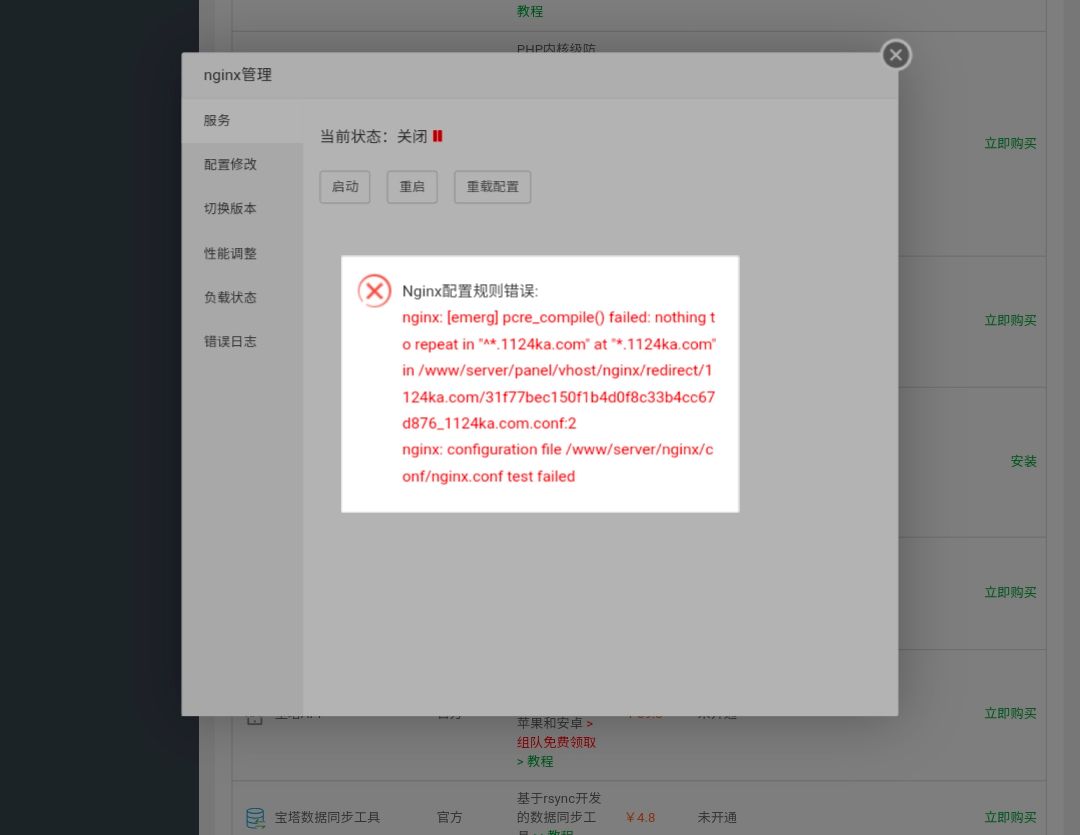Open the 错误日志 tab
This screenshot has height=835, width=1080.
click(x=242, y=342)
